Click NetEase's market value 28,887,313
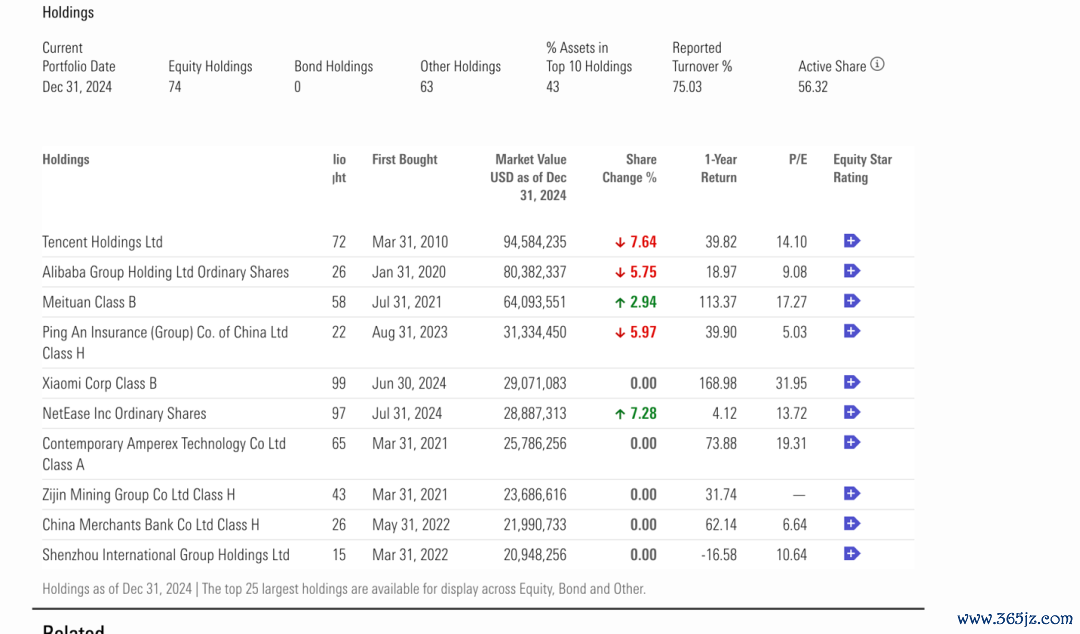1080x634 pixels. [x=534, y=413]
